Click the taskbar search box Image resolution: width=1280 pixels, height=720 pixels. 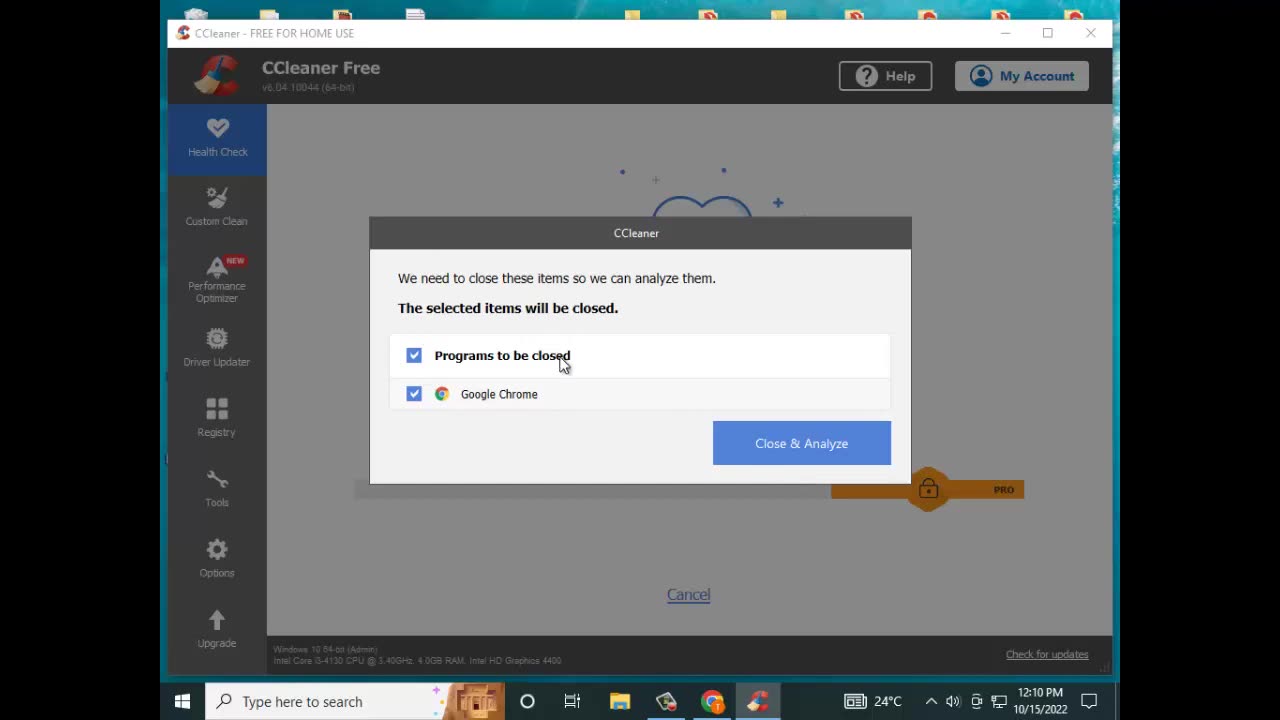354,701
